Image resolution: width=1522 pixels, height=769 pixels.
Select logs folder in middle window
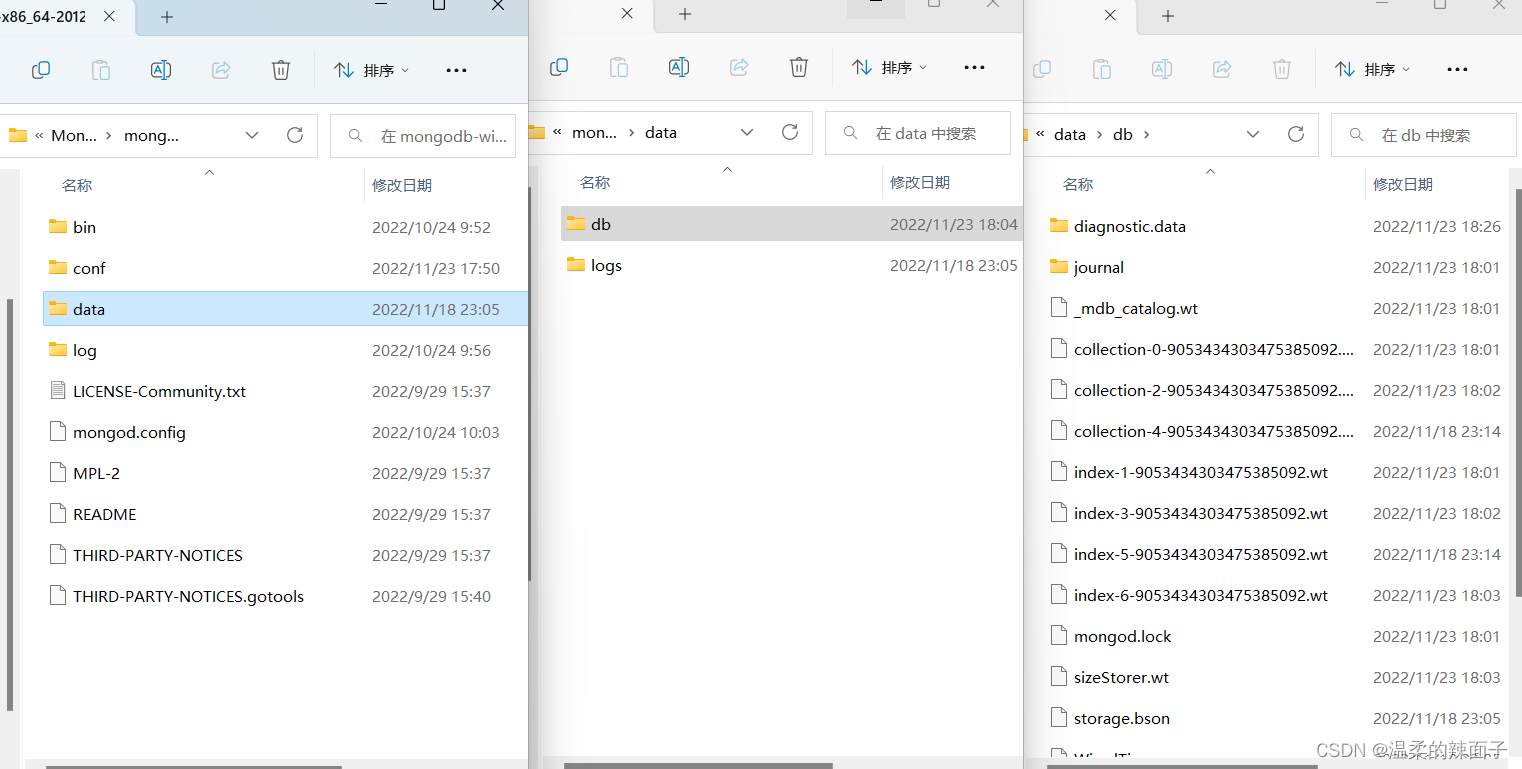791,265
